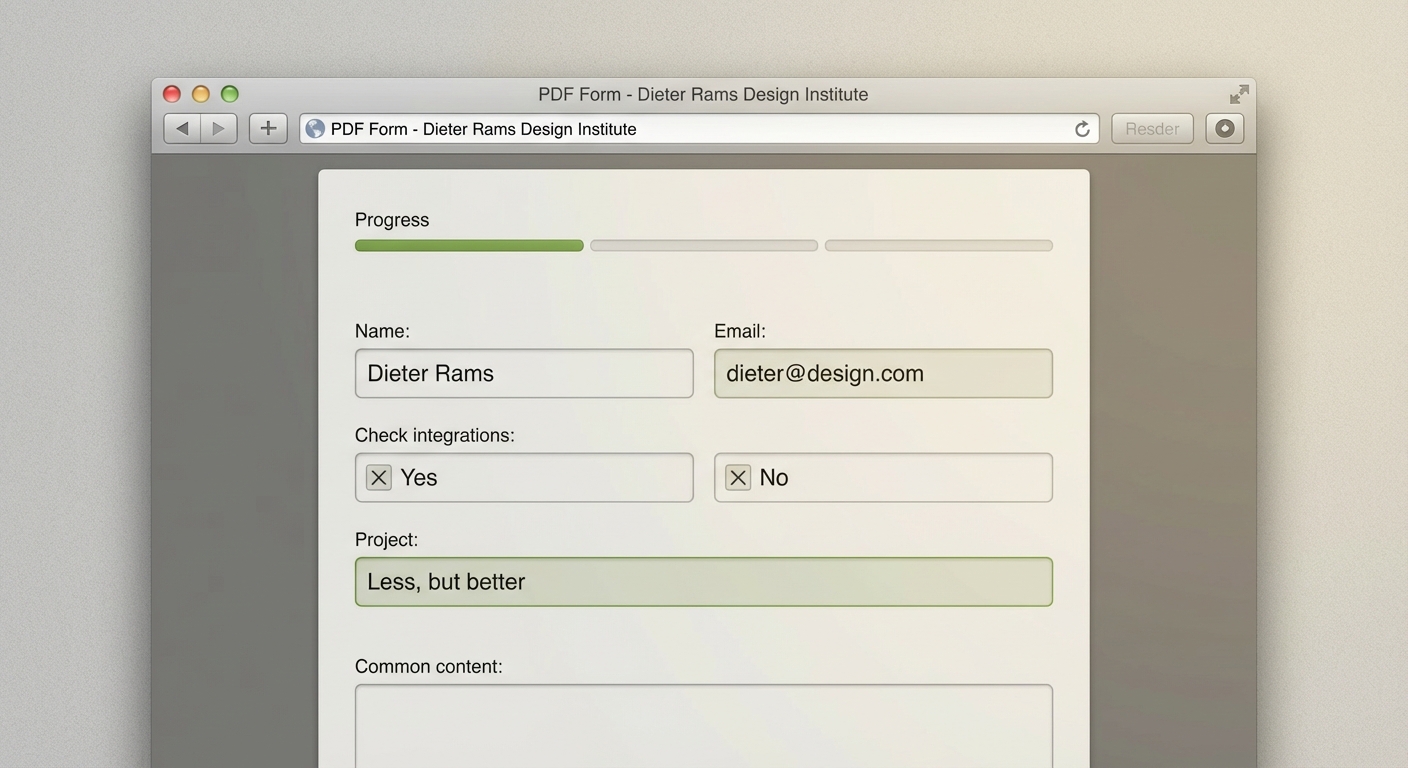Open a new tab with the plus icon
The width and height of the screenshot is (1408, 768).
point(267,128)
